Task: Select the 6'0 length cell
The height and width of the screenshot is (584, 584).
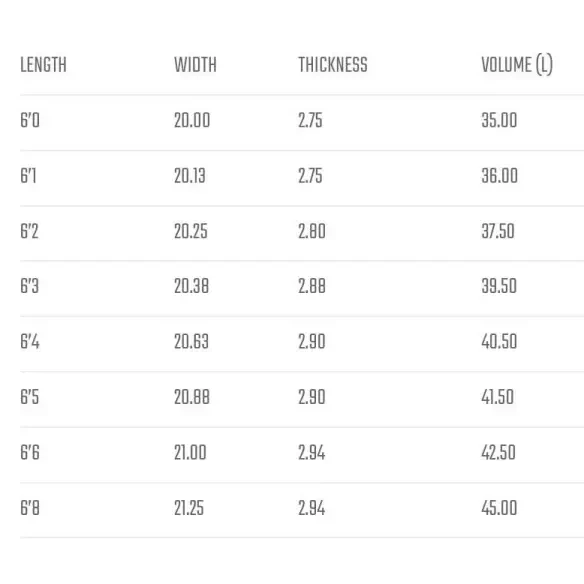Action: [30, 120]
